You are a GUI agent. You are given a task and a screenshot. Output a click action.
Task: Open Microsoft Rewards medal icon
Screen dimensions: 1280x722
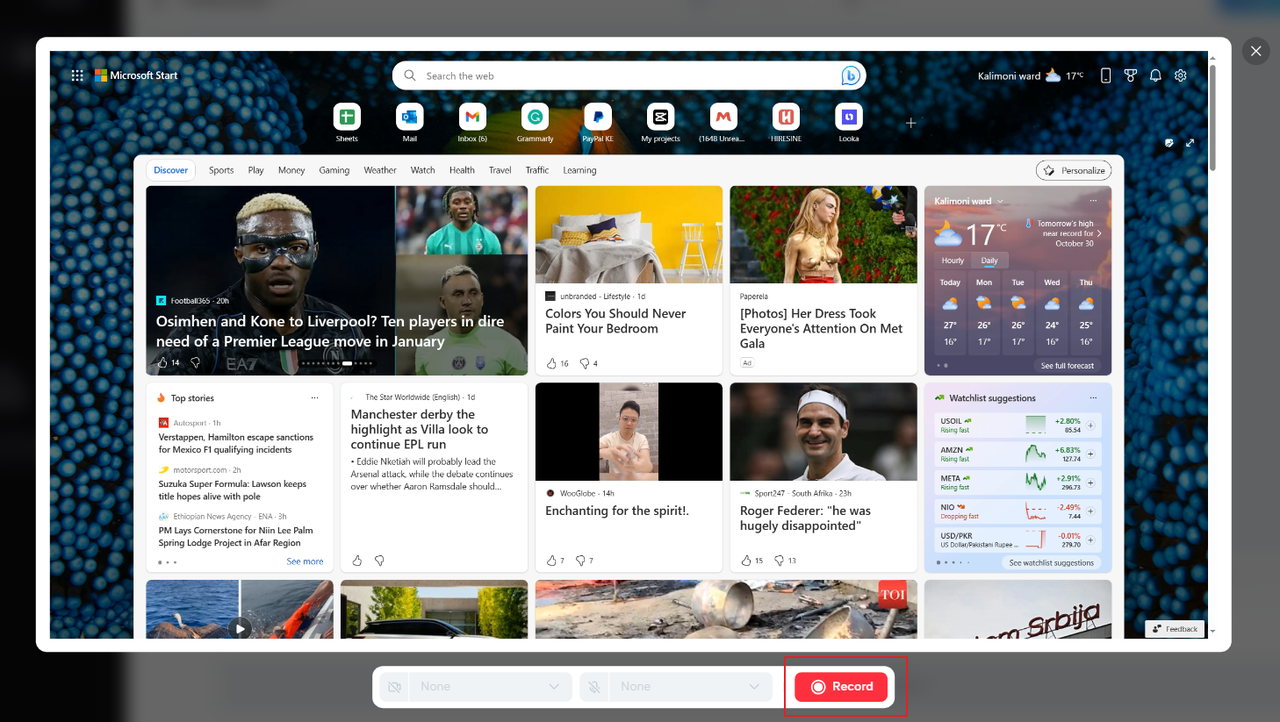1130,75
